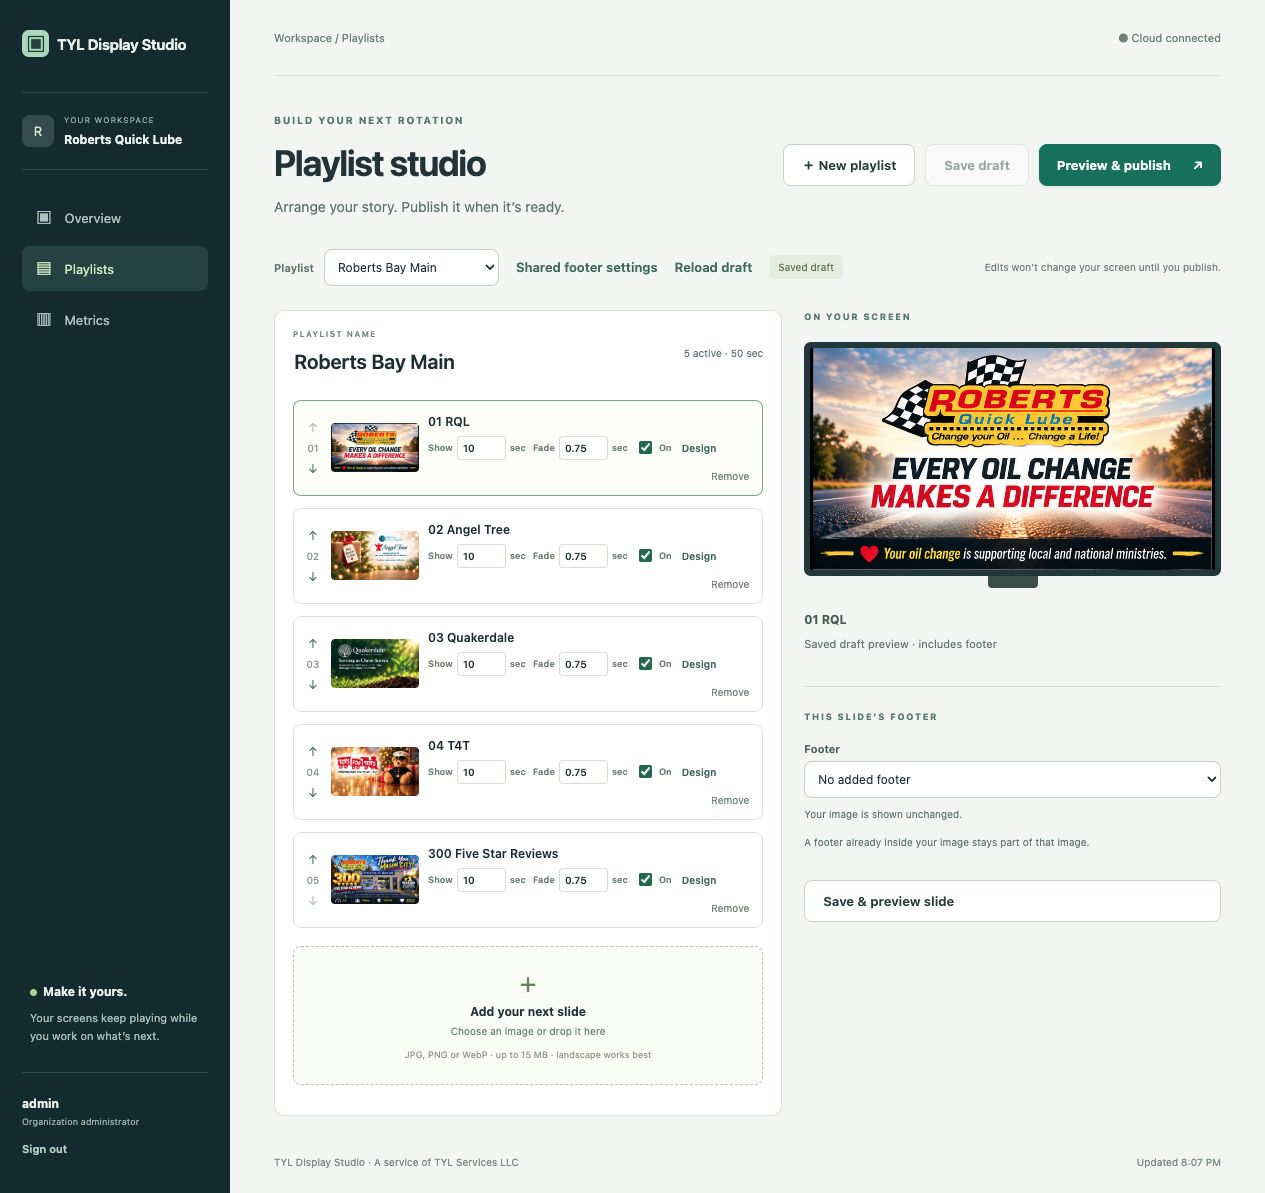Move 01 RQL slide down with arrow
The image size is (1265, 1193).
tap(313, 468)
